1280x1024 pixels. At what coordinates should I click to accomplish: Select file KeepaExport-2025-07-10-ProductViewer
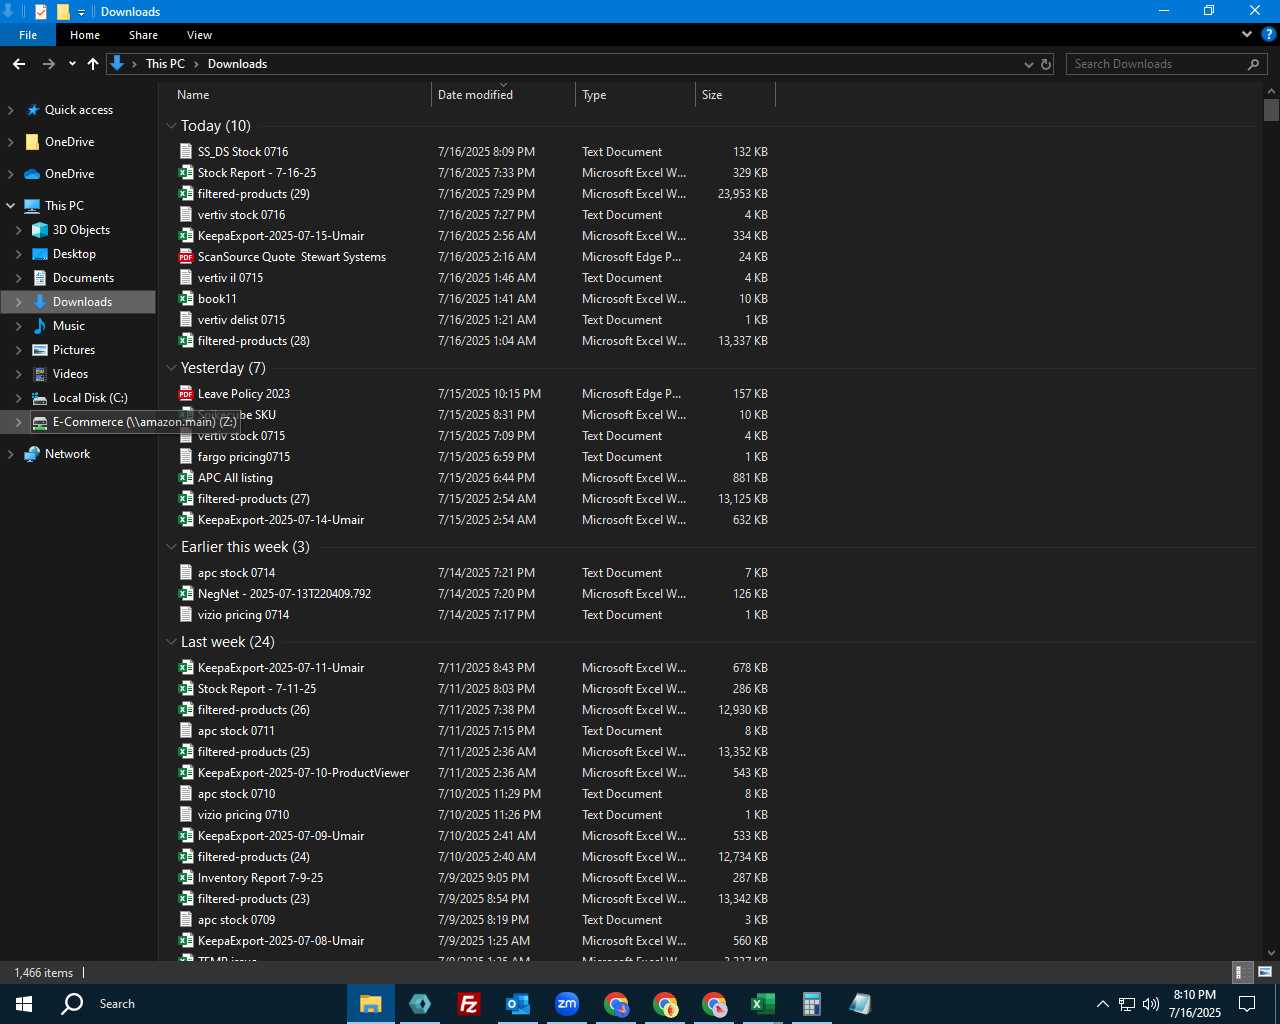point(304,773)
